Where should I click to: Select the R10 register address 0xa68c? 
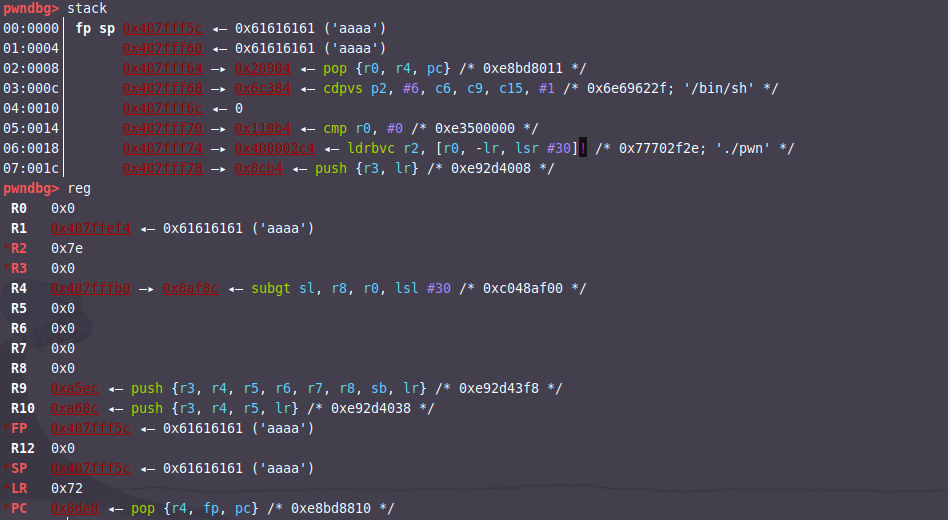pos(75,409)
